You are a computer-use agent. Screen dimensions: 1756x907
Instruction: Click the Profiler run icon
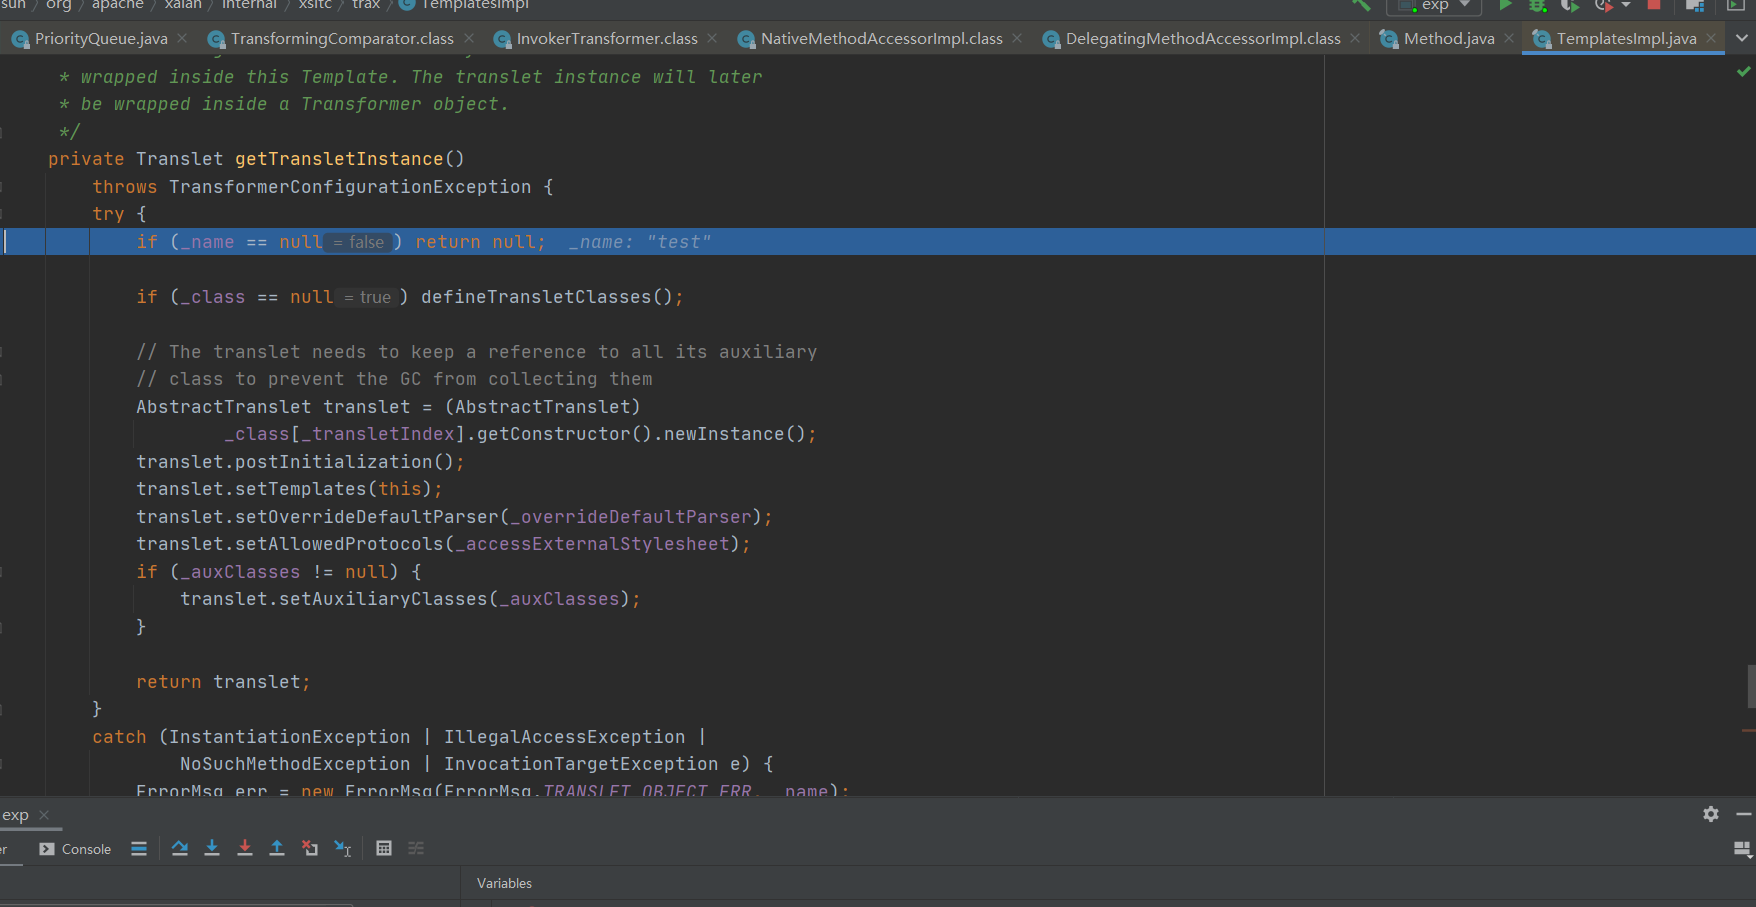click(x=1603, y=5)
